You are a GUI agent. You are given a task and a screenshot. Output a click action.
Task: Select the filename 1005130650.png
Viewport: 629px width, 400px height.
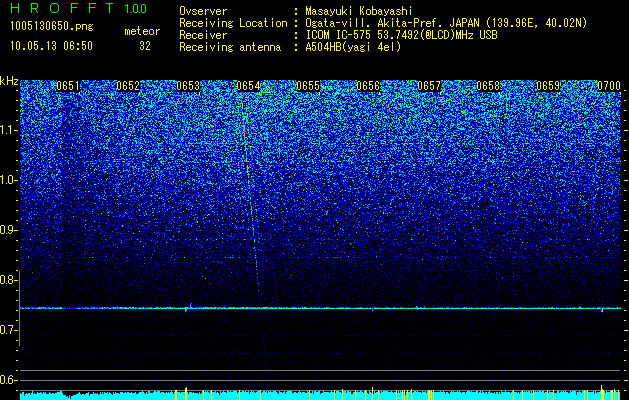[x=52, y=27]
